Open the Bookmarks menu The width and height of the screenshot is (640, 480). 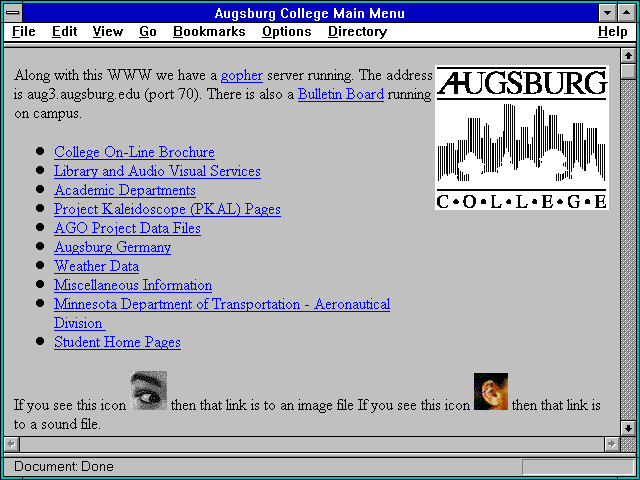[x=209, y=32]
